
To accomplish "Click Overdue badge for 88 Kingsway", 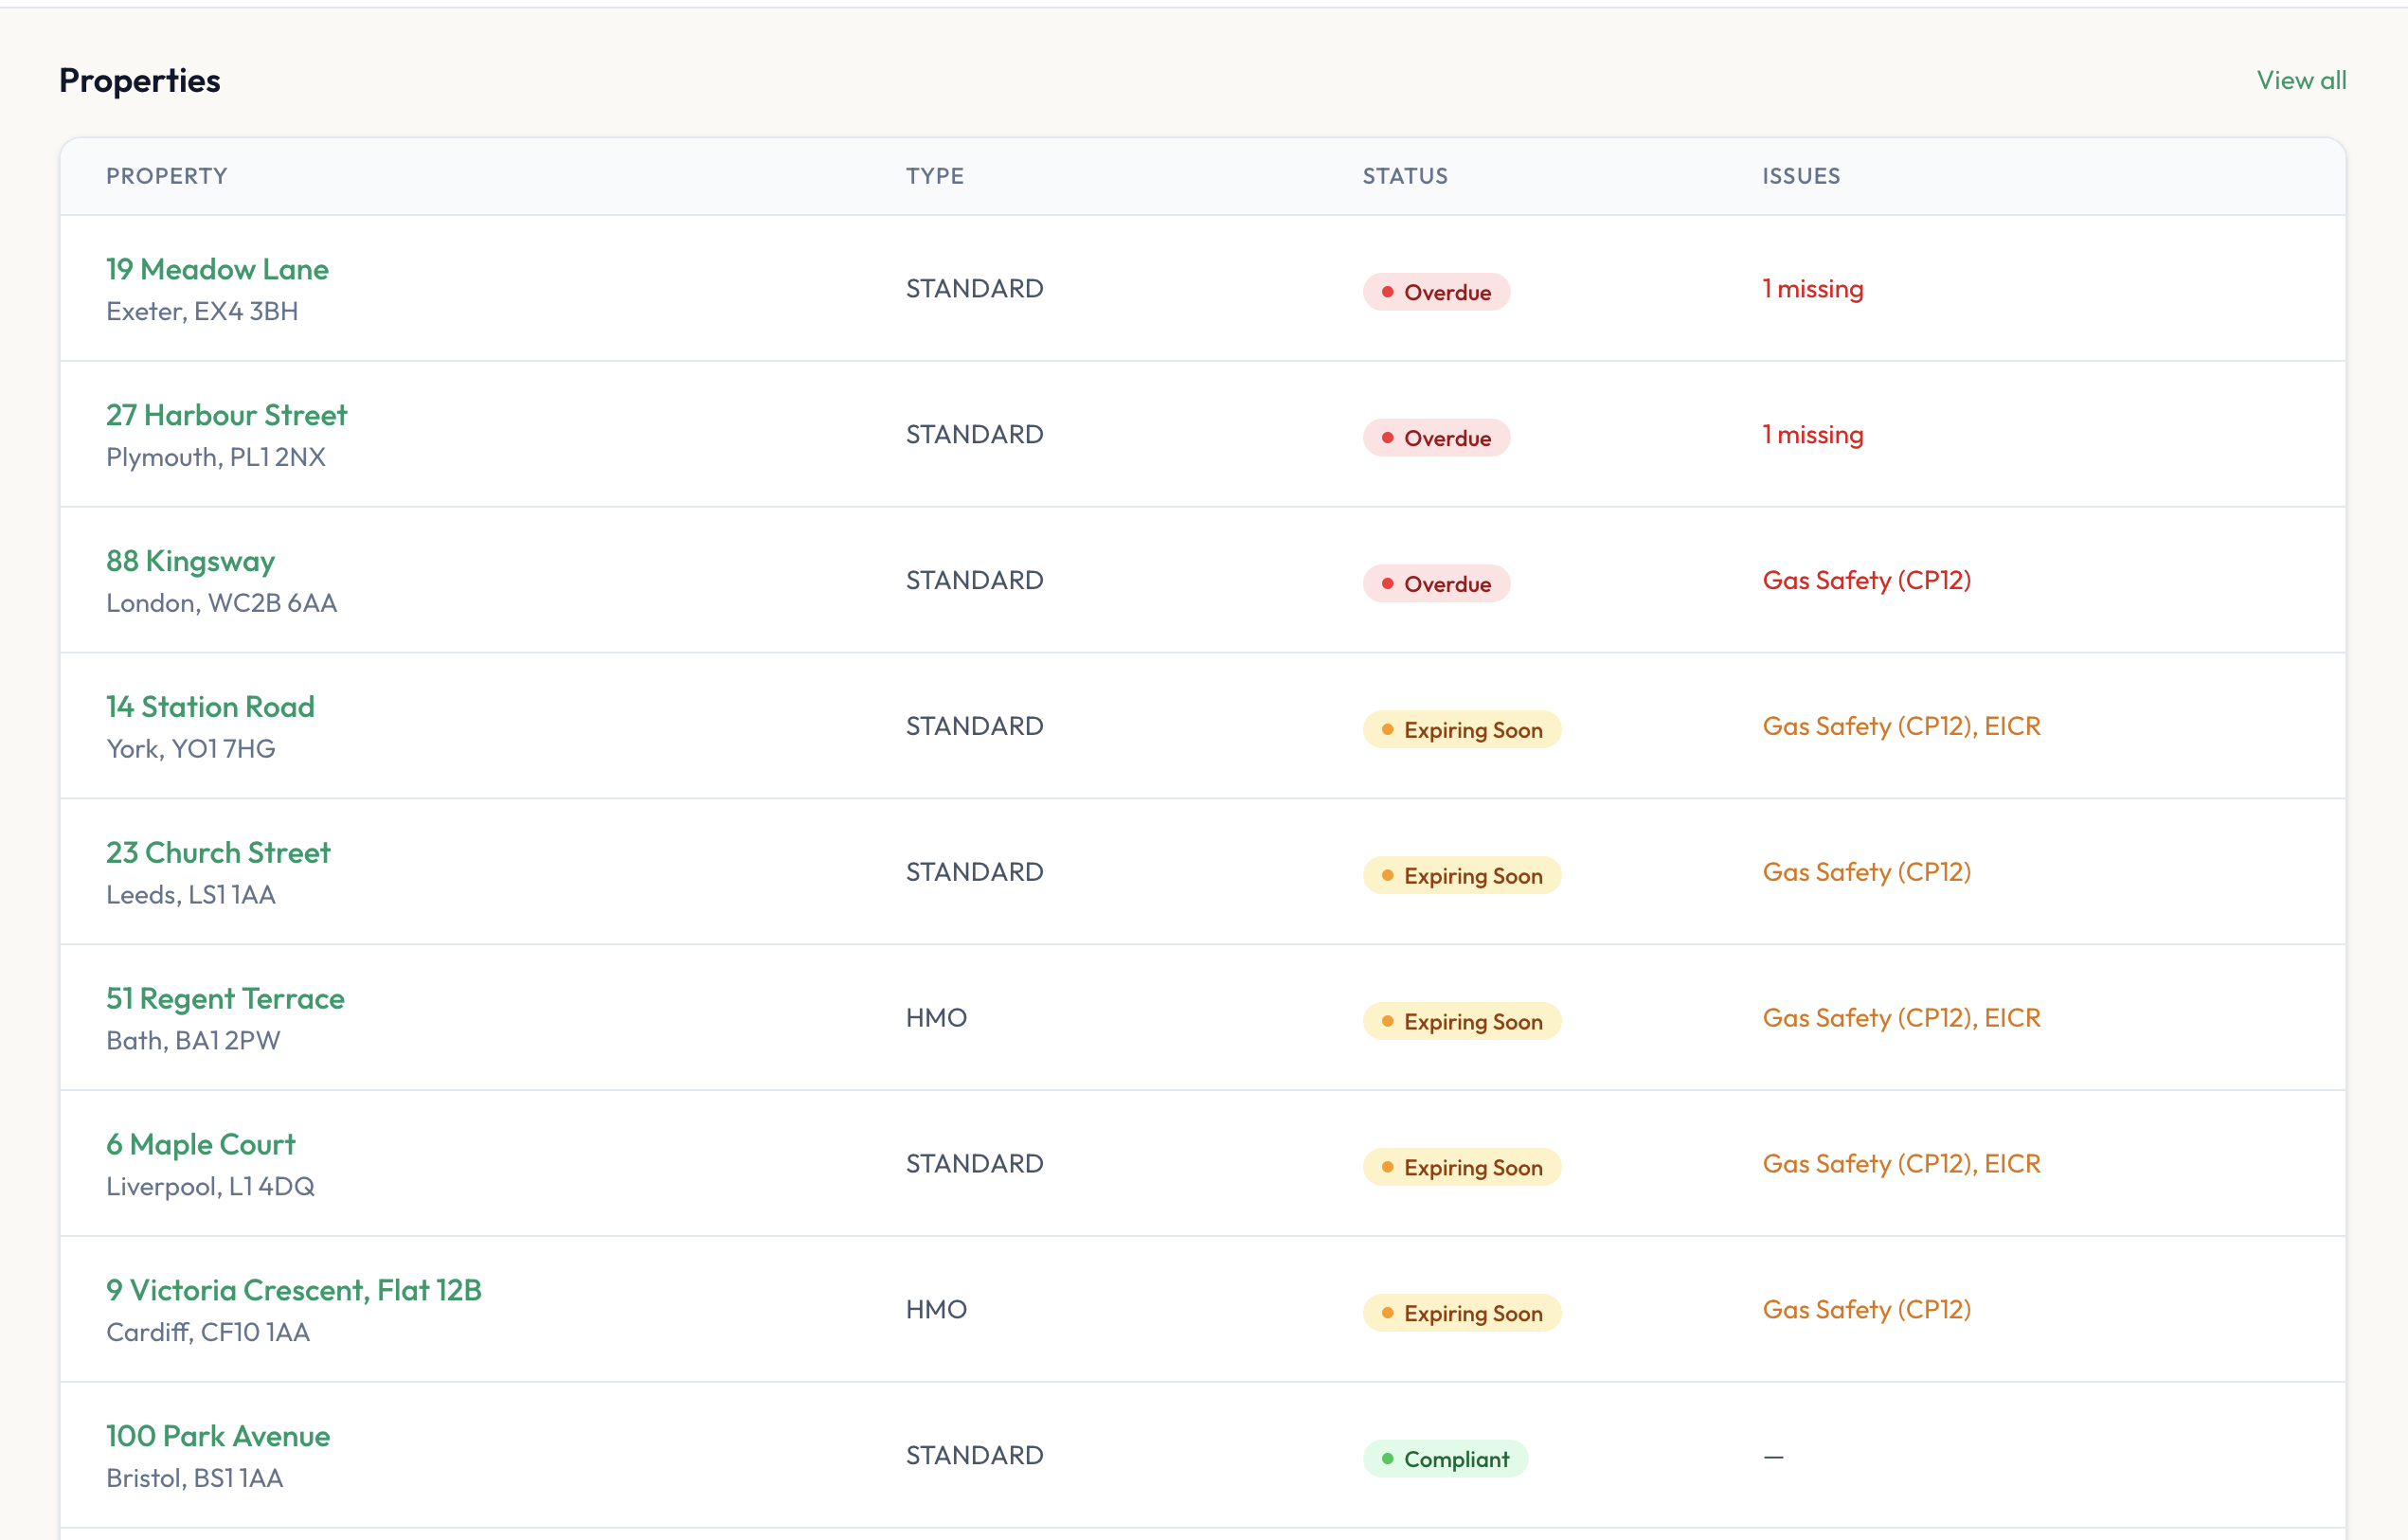I will [1435, 584].
